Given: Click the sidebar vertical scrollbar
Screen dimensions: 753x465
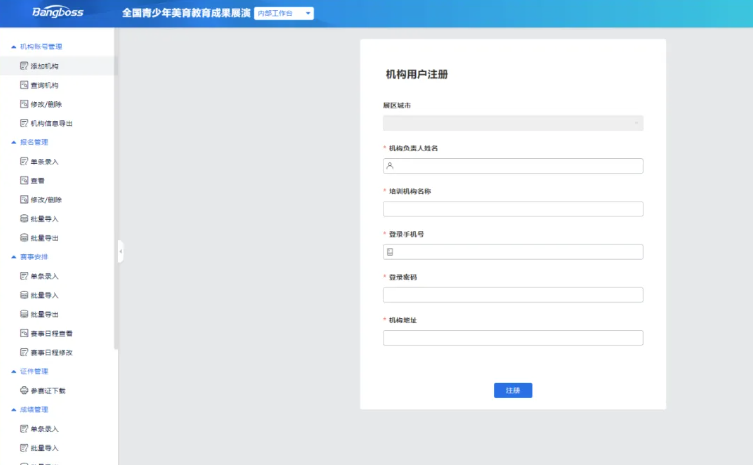Looking at the screenshot, I should pos(115,200).
